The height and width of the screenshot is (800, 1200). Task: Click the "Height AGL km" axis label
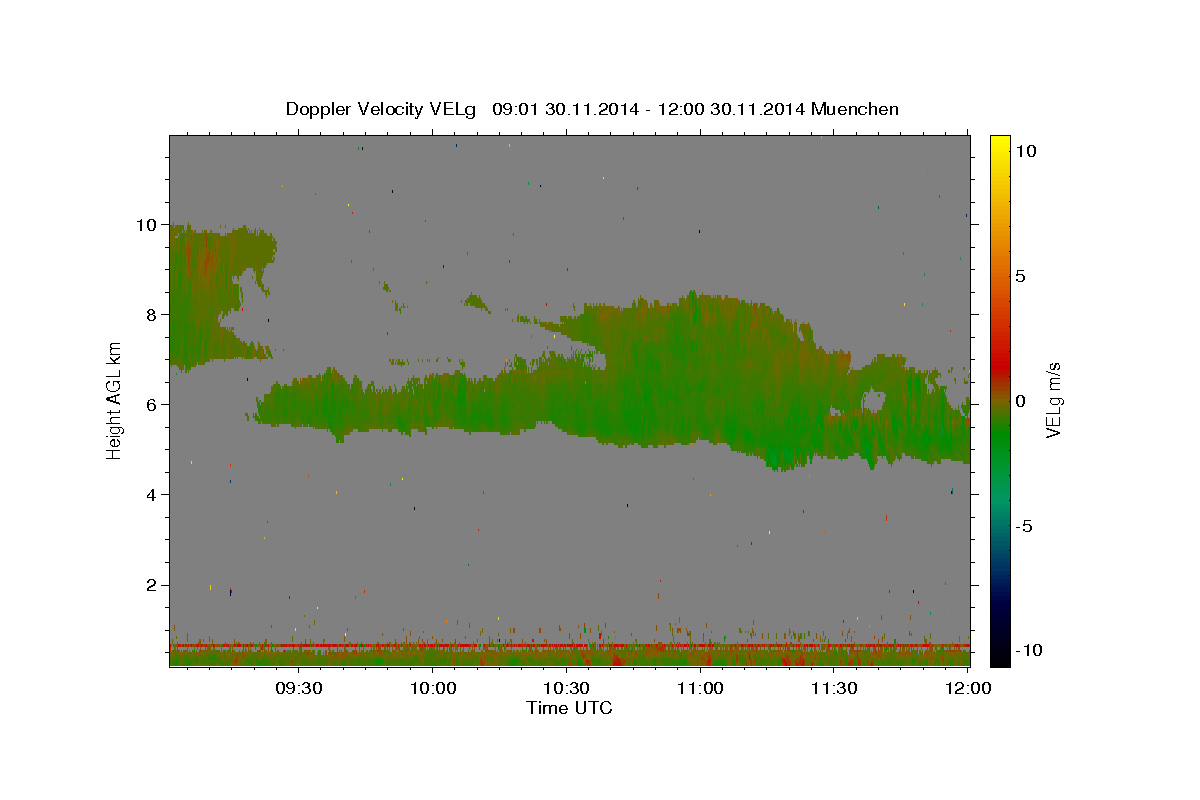[115, 400]
